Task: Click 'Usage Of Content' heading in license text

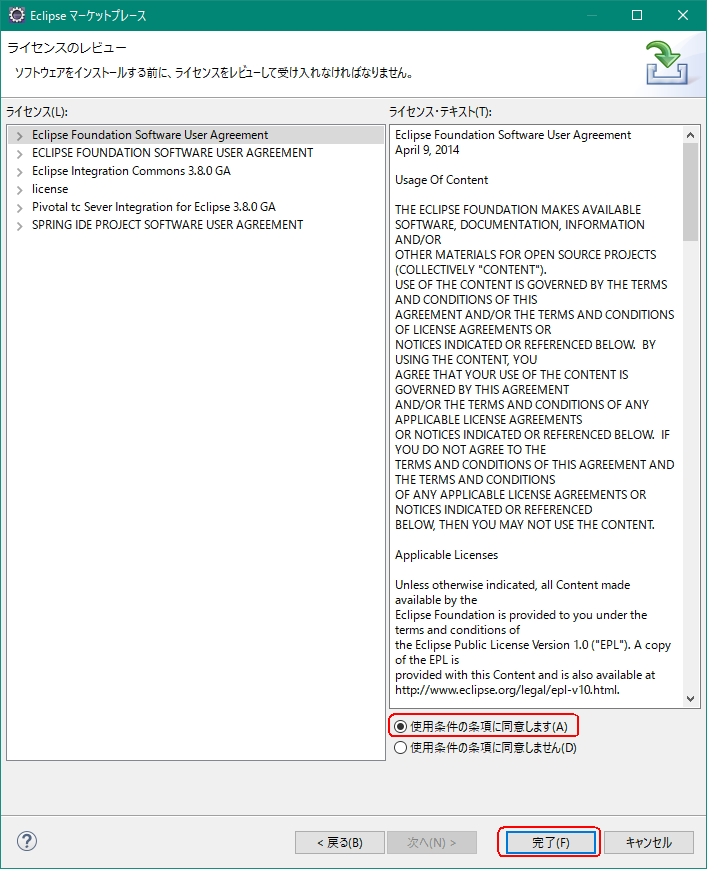Action: coord(442,180)
